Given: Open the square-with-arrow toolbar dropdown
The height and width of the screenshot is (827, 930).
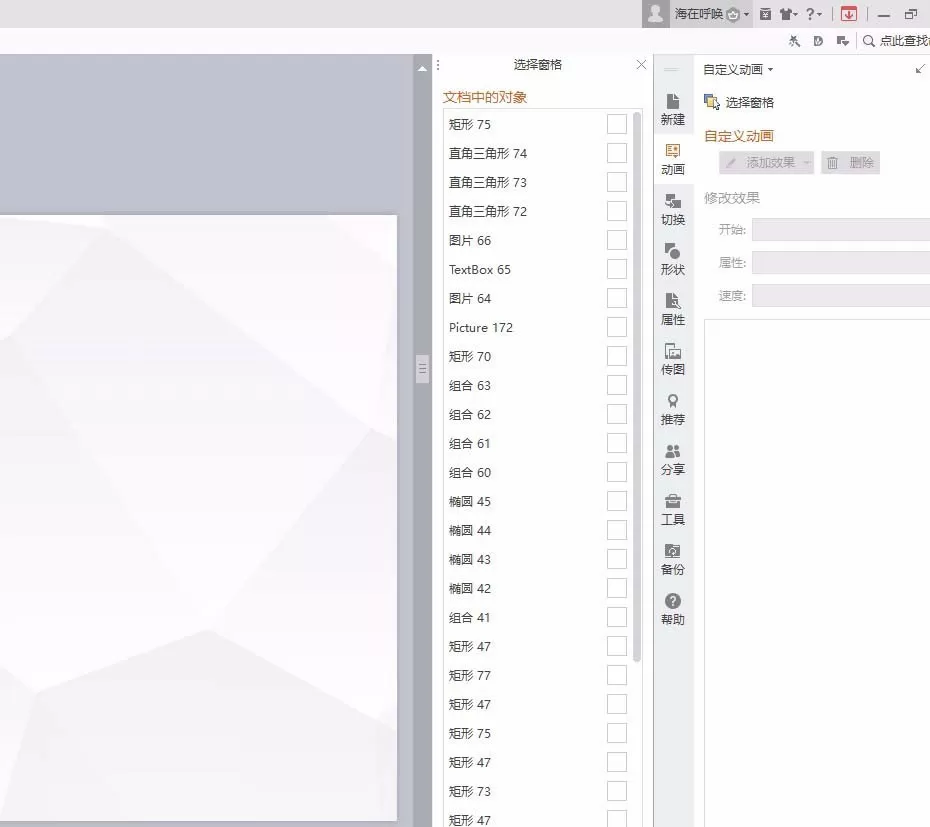Looking at the screenshot, I should click(843, 41).
